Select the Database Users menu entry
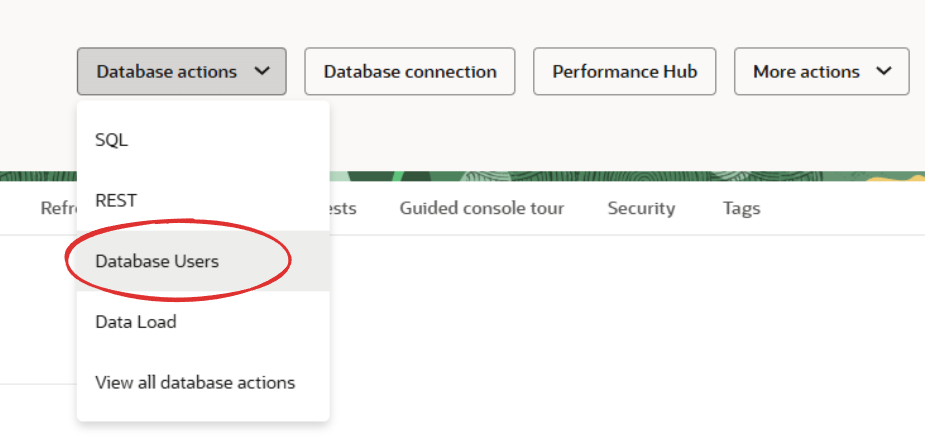 pos(157,261)
